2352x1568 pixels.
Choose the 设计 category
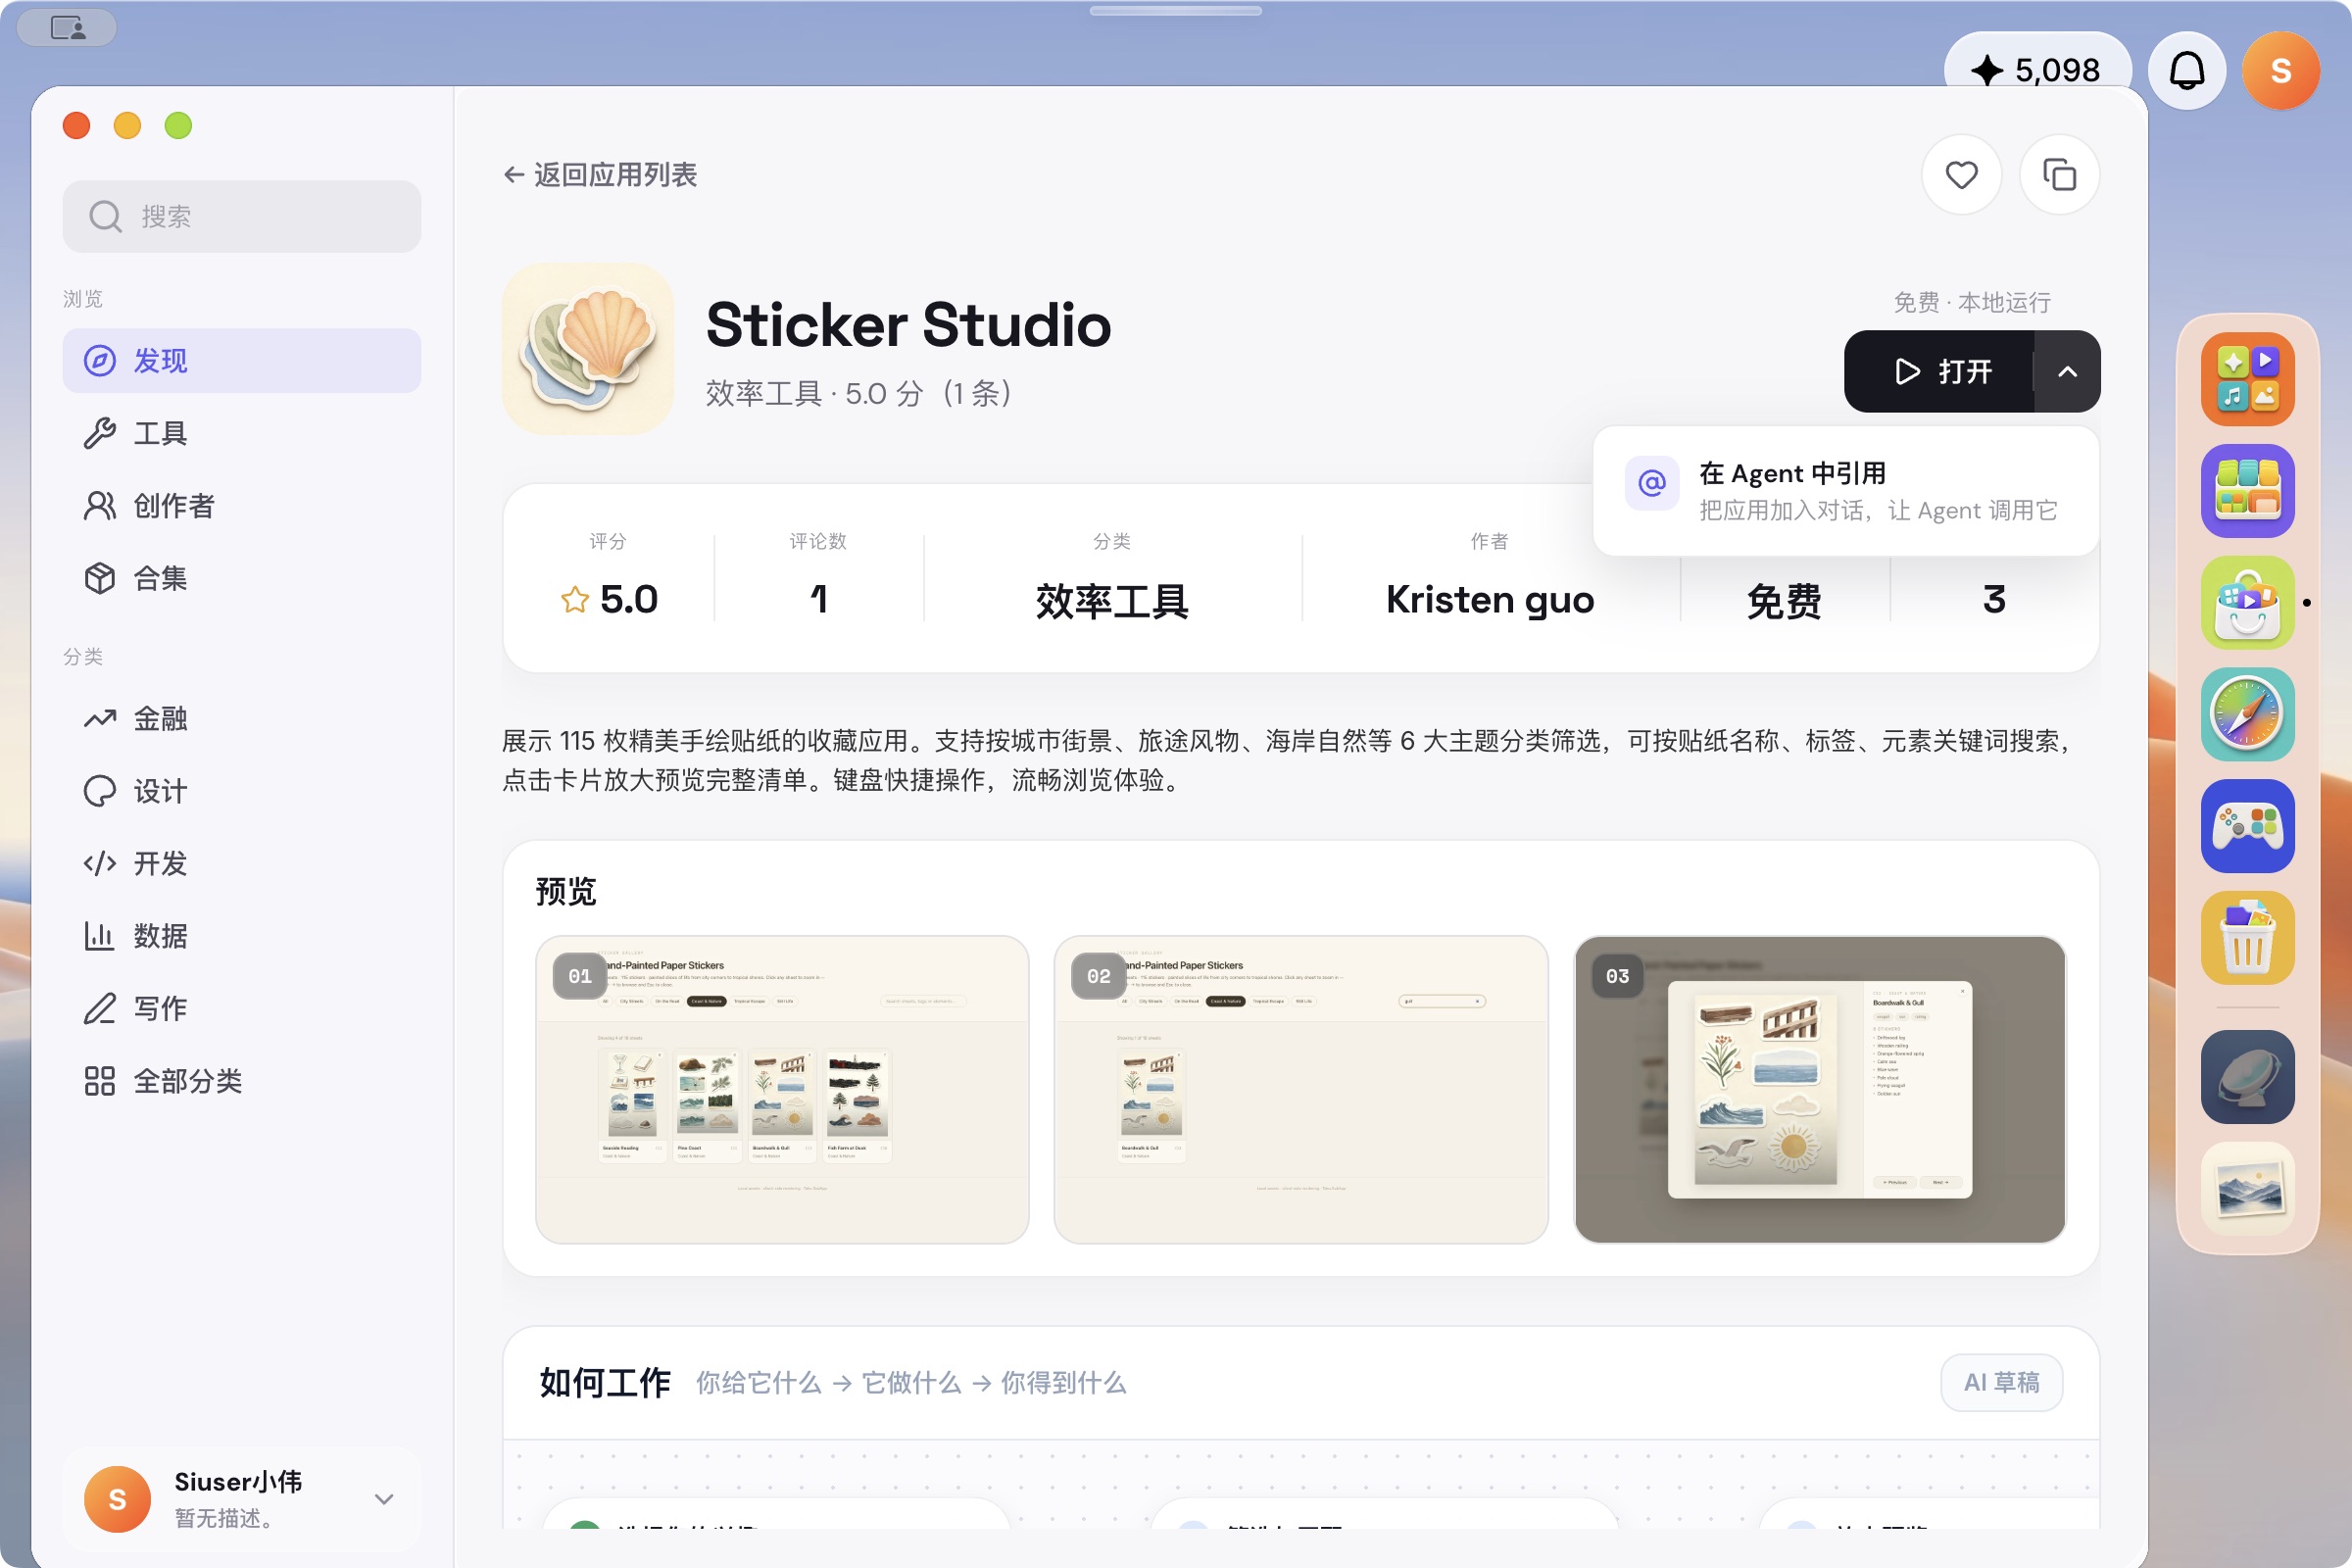pos(242,791)
